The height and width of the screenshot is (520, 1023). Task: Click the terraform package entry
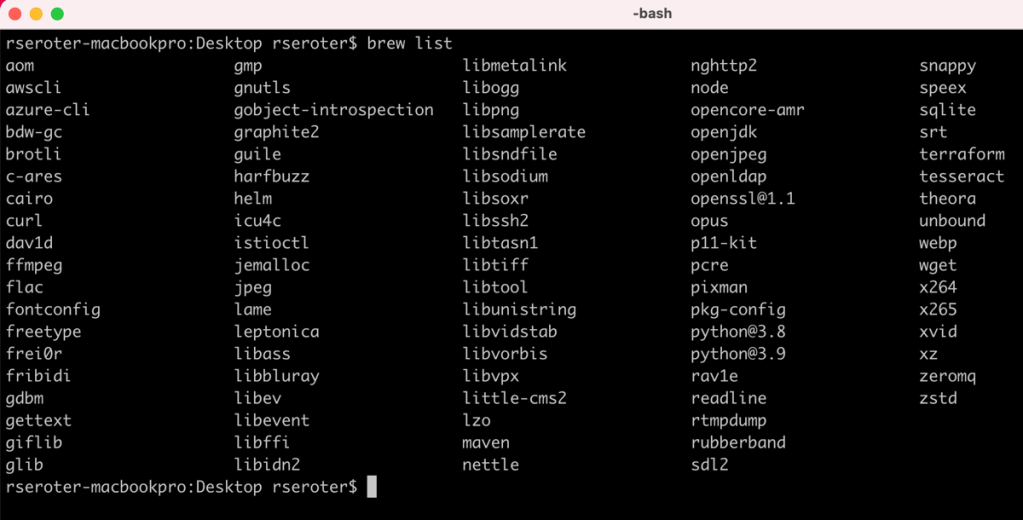pos(961,154)
